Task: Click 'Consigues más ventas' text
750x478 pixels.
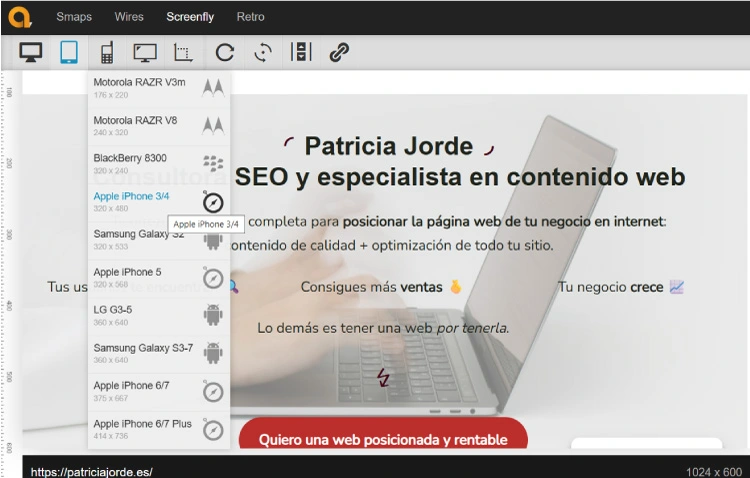Action: pos(371,287)
